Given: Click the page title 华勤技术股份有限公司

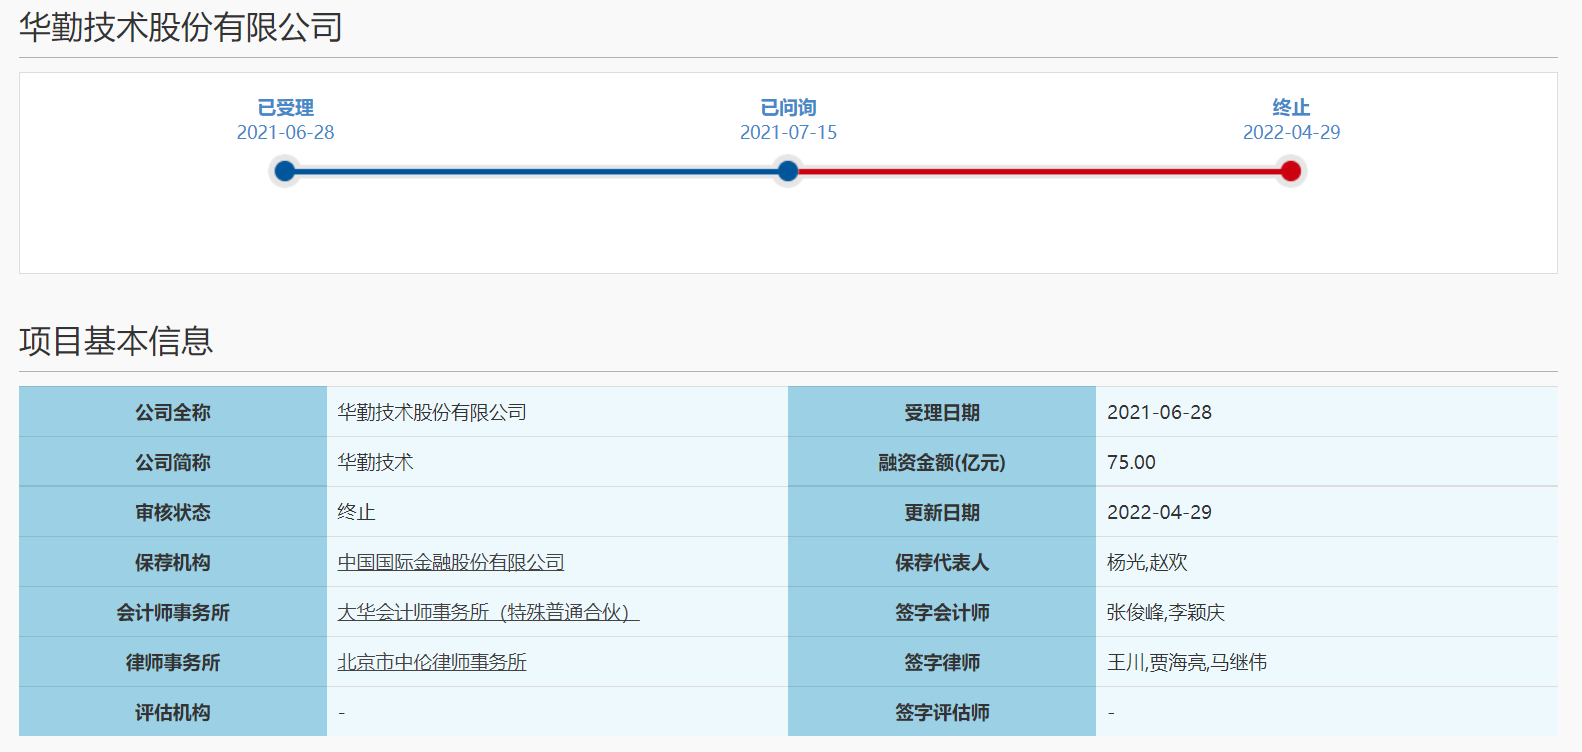Looking at the screenshot, I should point(181,27).
